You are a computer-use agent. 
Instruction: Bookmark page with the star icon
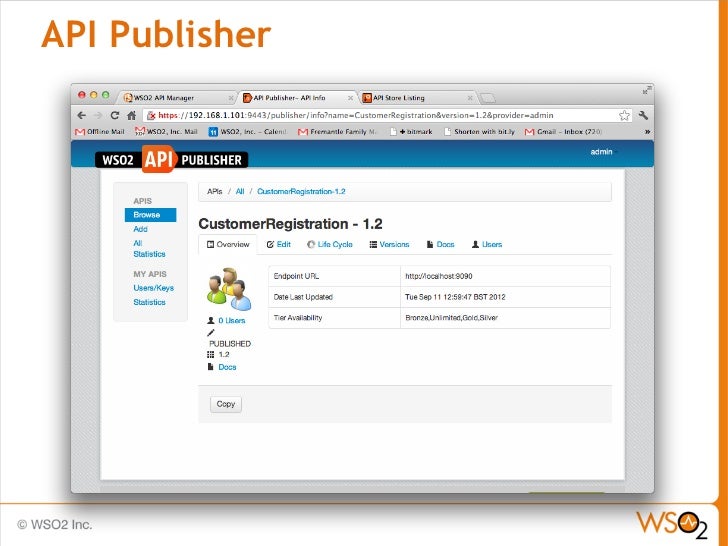pyautogui.click(x=624, y=115)
